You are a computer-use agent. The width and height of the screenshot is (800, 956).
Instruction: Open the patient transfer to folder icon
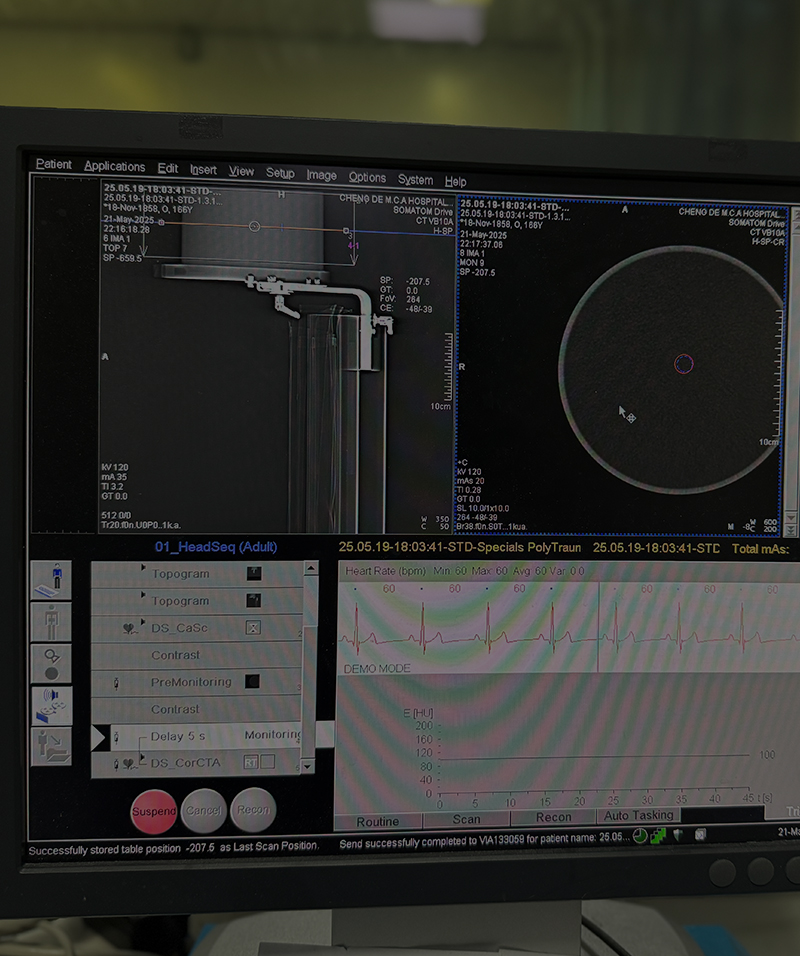(50, 746)
